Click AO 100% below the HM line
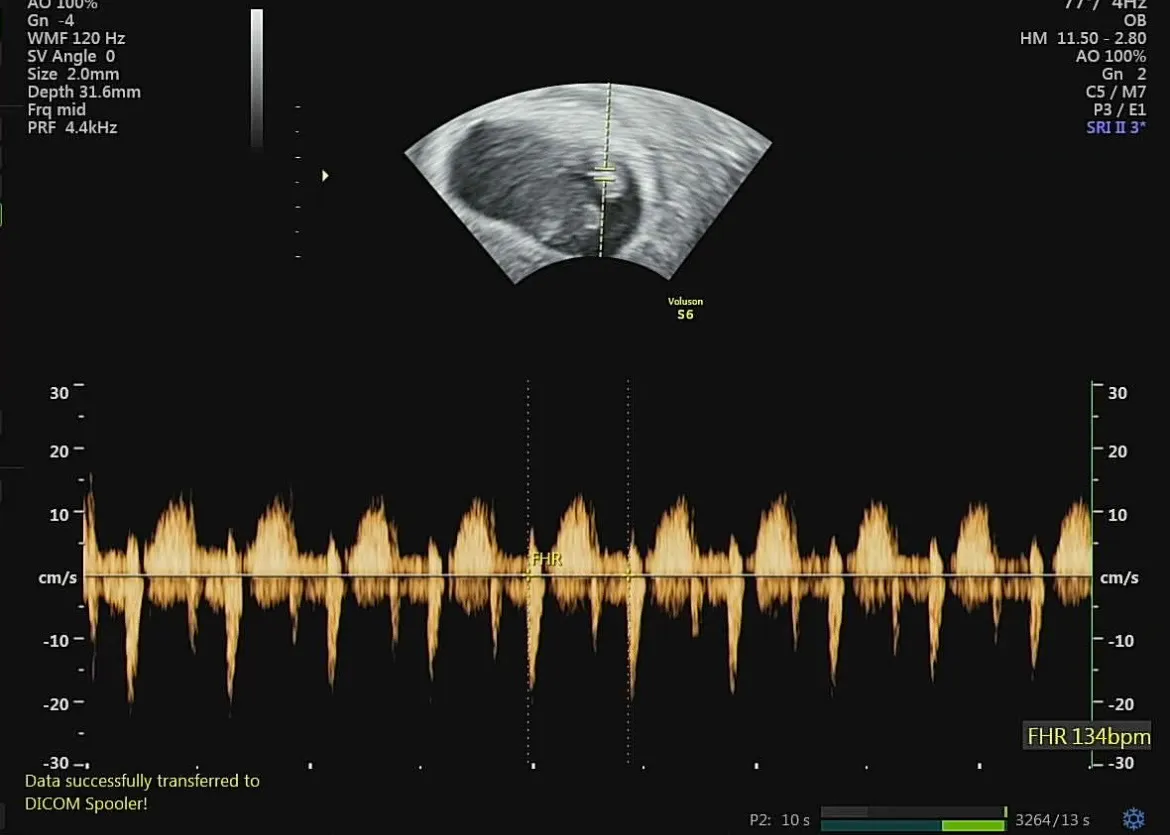 tap(1111, 56)
